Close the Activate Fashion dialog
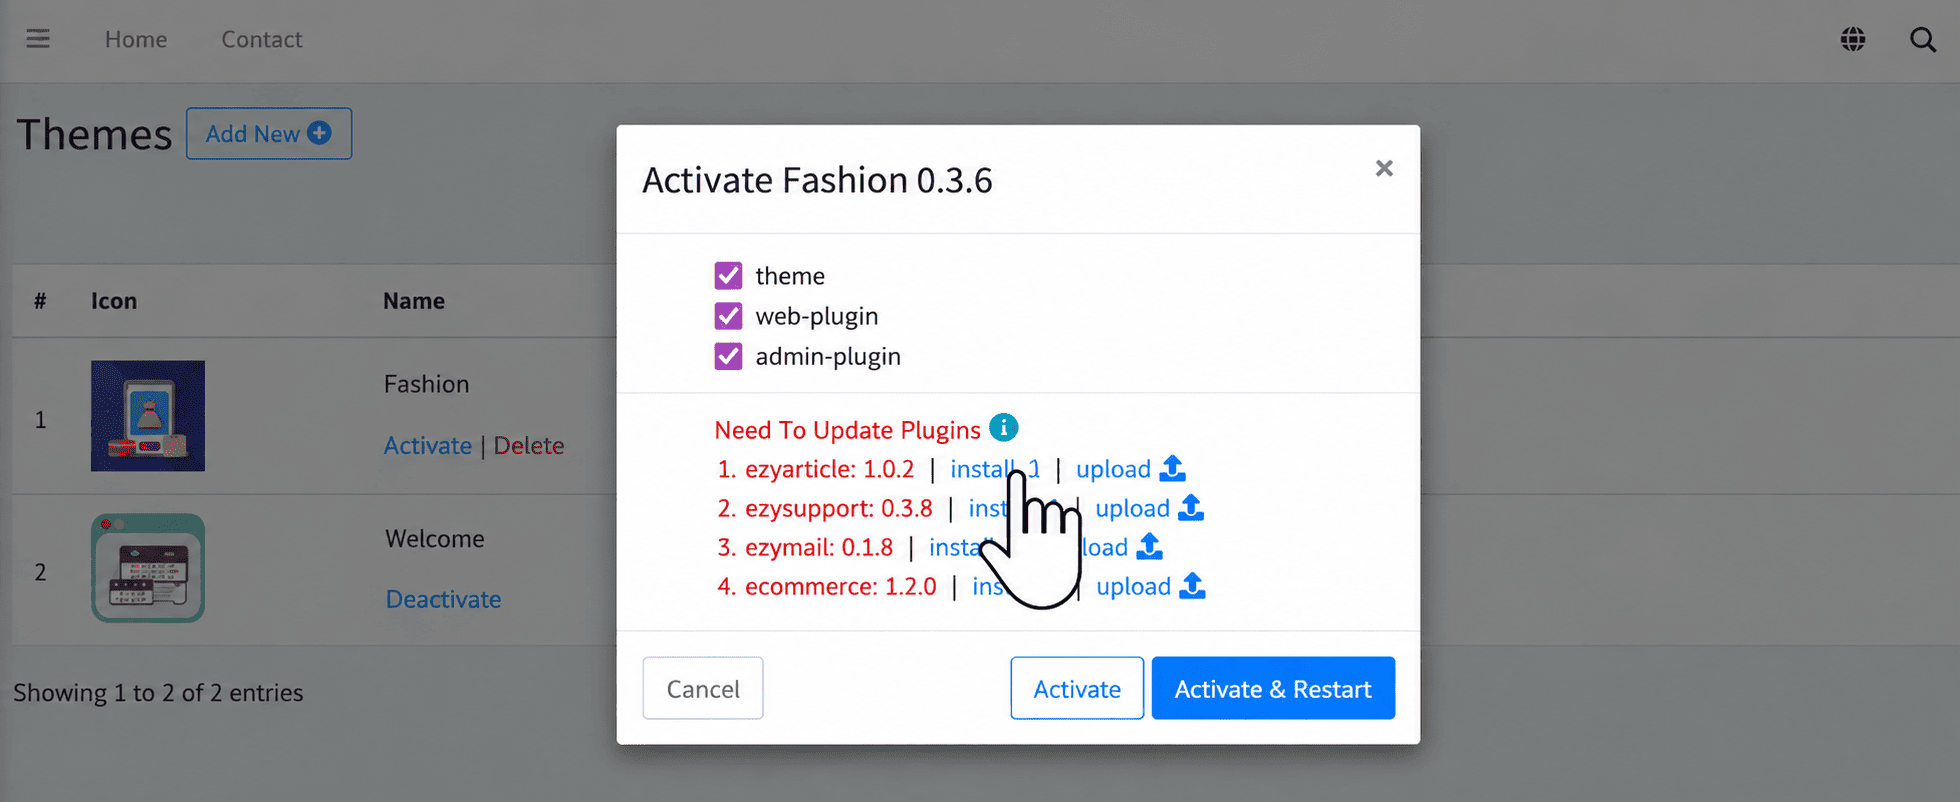Viewport: 1960px width, 802px height. tap(1384, 168)
